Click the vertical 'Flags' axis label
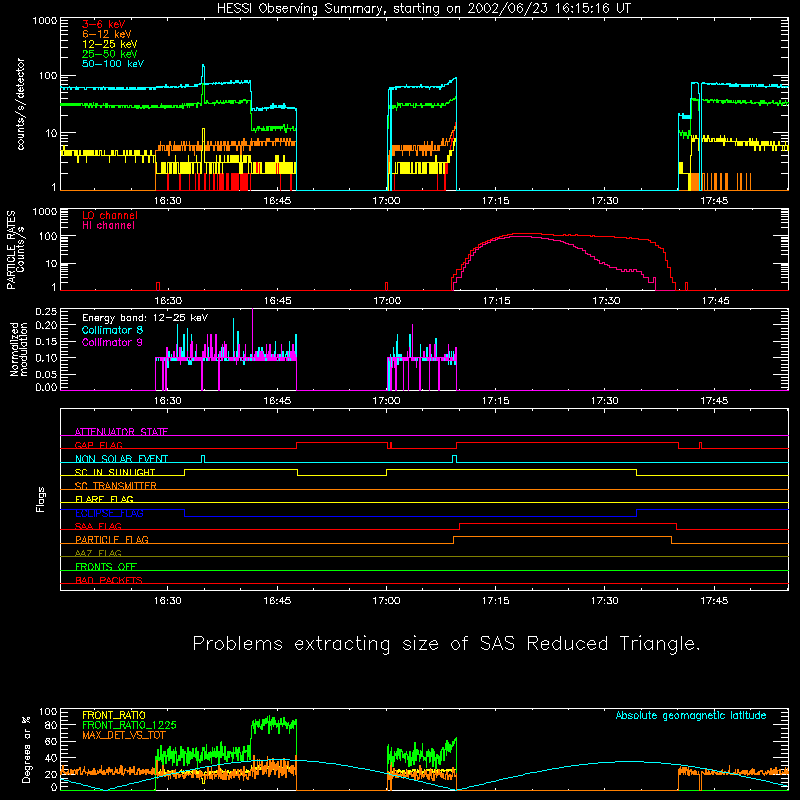This screenshot has width=800, height=800. 40,499
